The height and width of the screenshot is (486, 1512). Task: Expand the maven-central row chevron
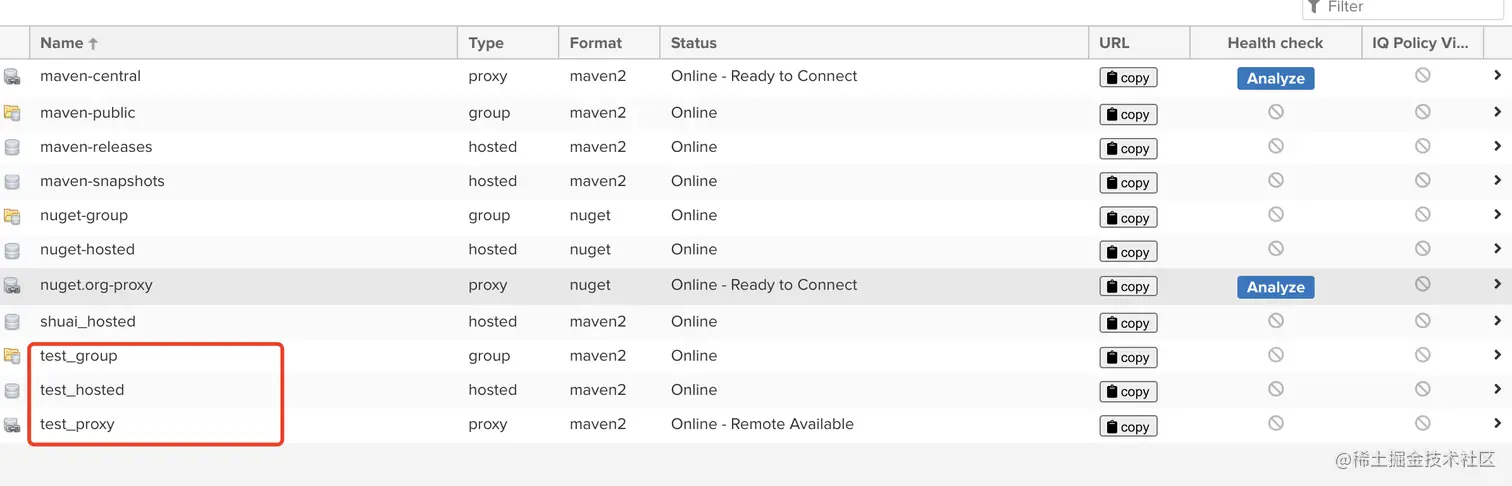tap(1497, 76)
